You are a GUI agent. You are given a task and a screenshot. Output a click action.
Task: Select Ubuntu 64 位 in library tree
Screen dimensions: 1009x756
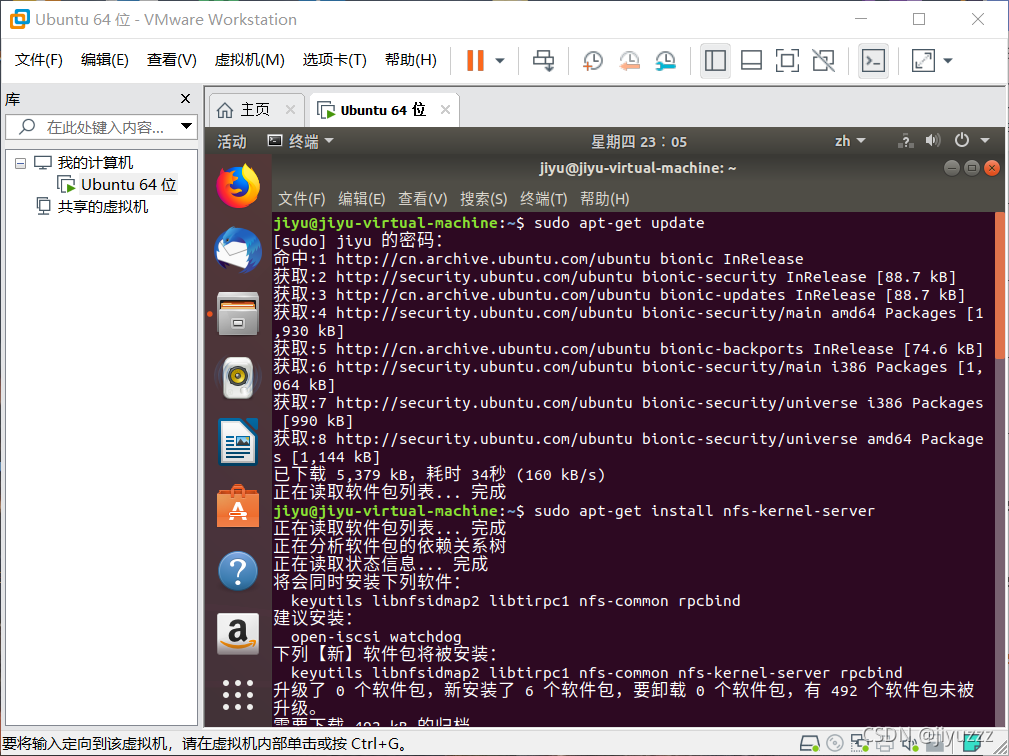(x=128, y=185)
